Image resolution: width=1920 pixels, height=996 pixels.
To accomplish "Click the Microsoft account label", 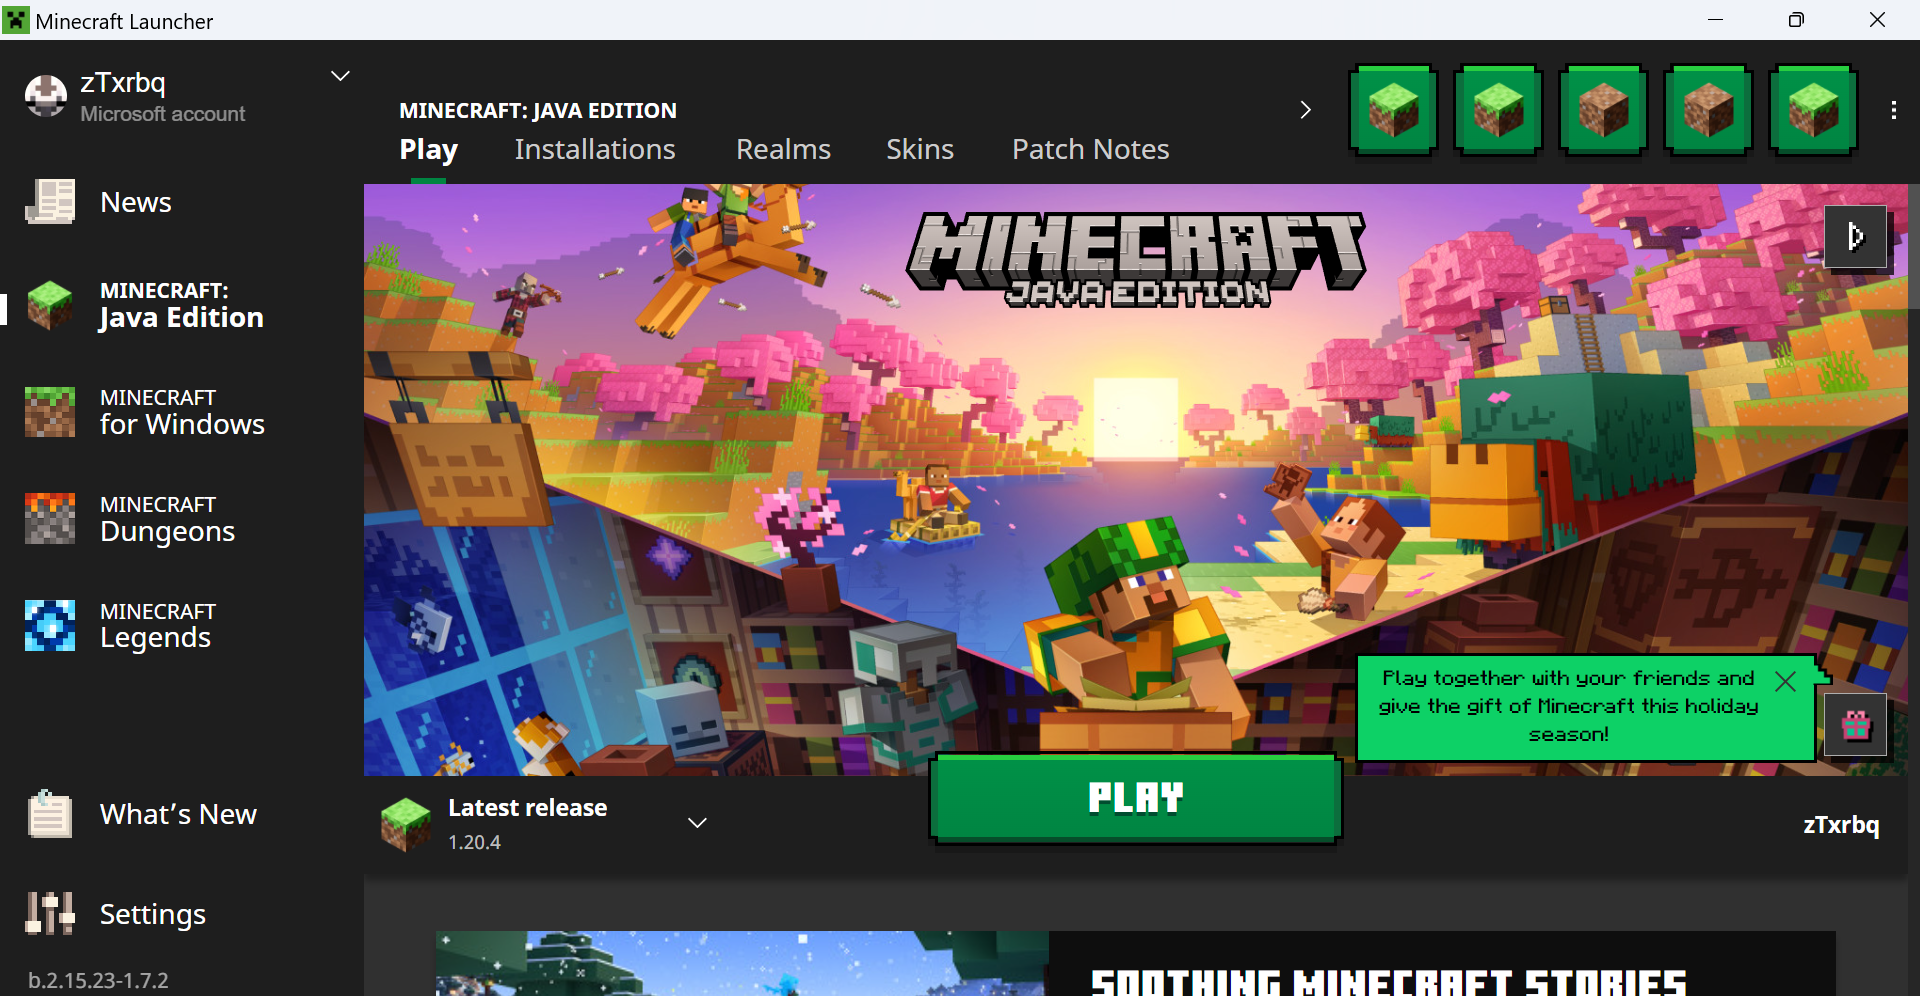I will [x=163, y=114].
